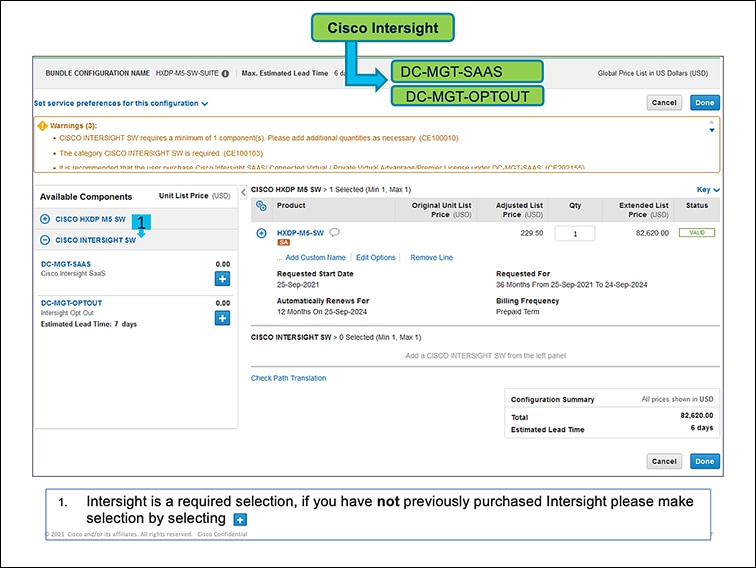Click the warning icon in the Warnings banner
The height and width of the screenshot is (568, 756).
pos(41,126)
